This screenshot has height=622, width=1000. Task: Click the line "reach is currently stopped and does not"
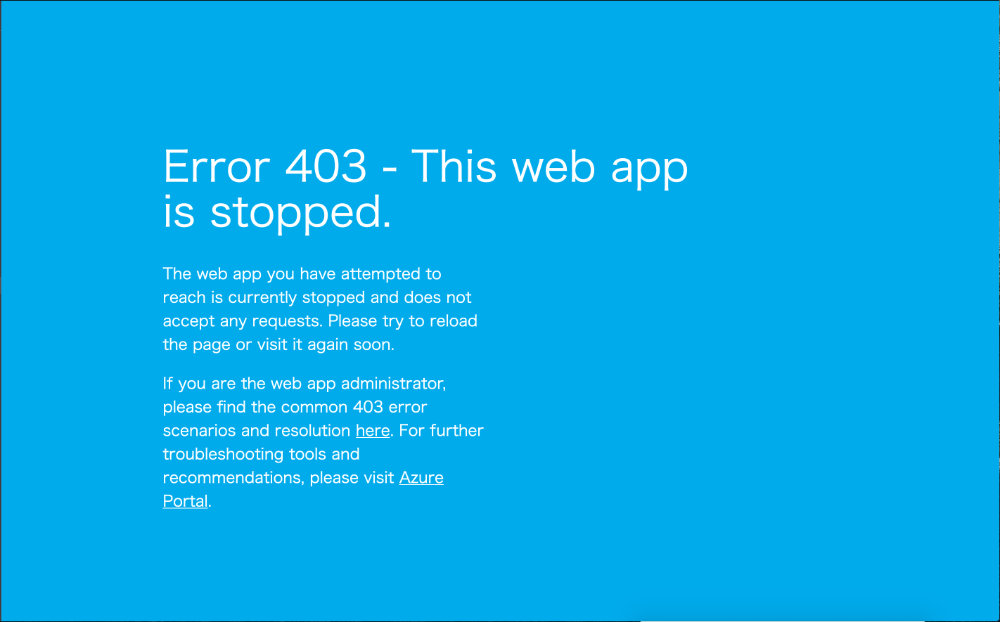point(317,297)
